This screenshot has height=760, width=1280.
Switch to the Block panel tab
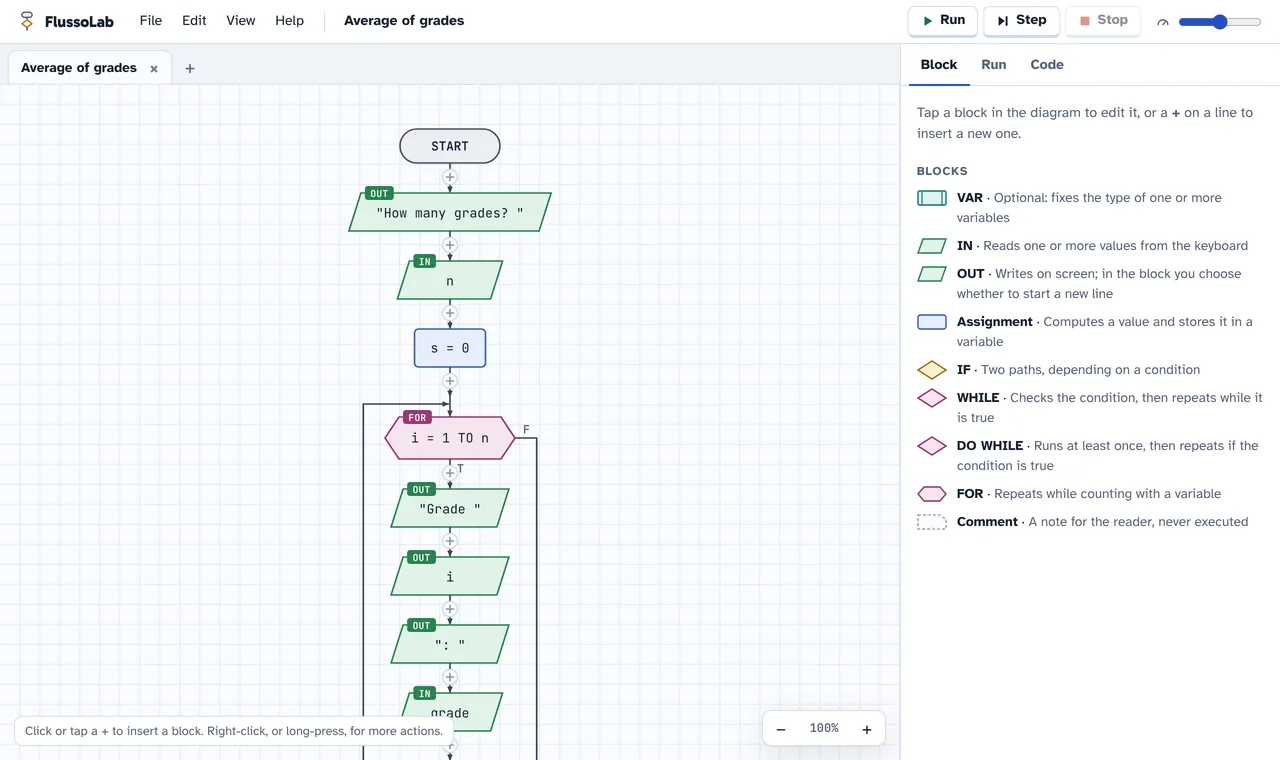(939, 64)
